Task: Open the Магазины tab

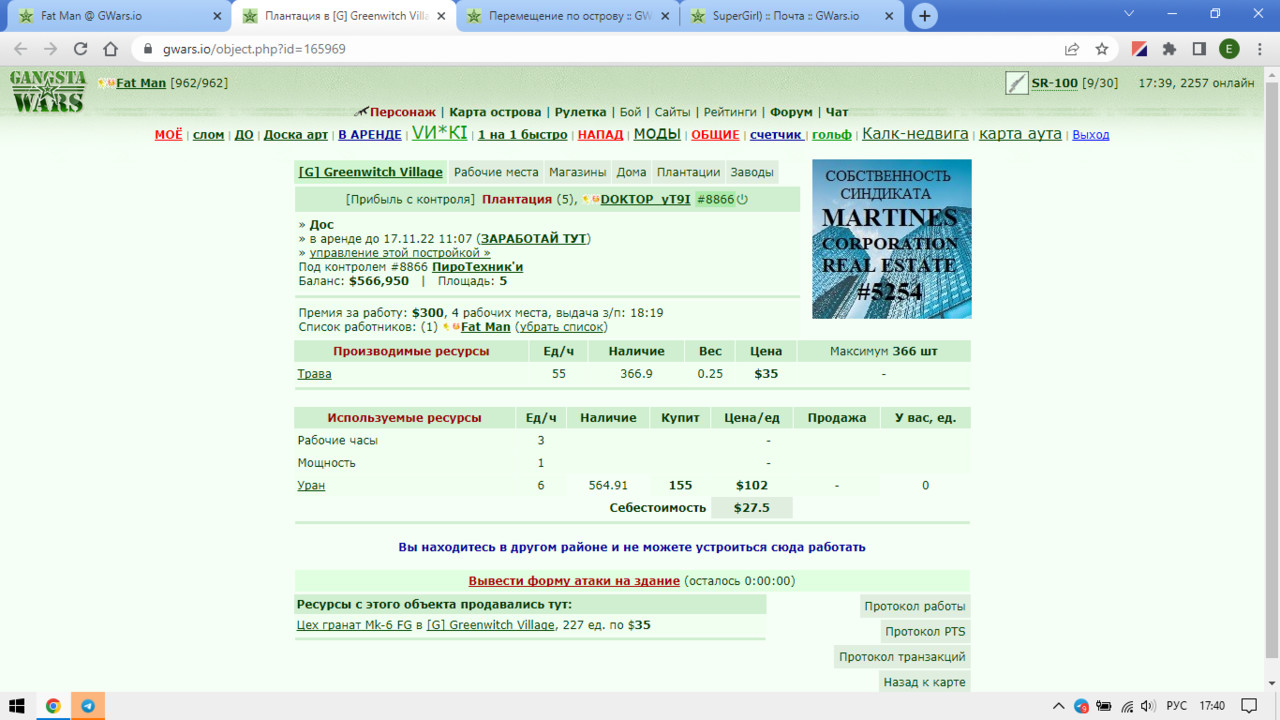Action: point(578,172)
